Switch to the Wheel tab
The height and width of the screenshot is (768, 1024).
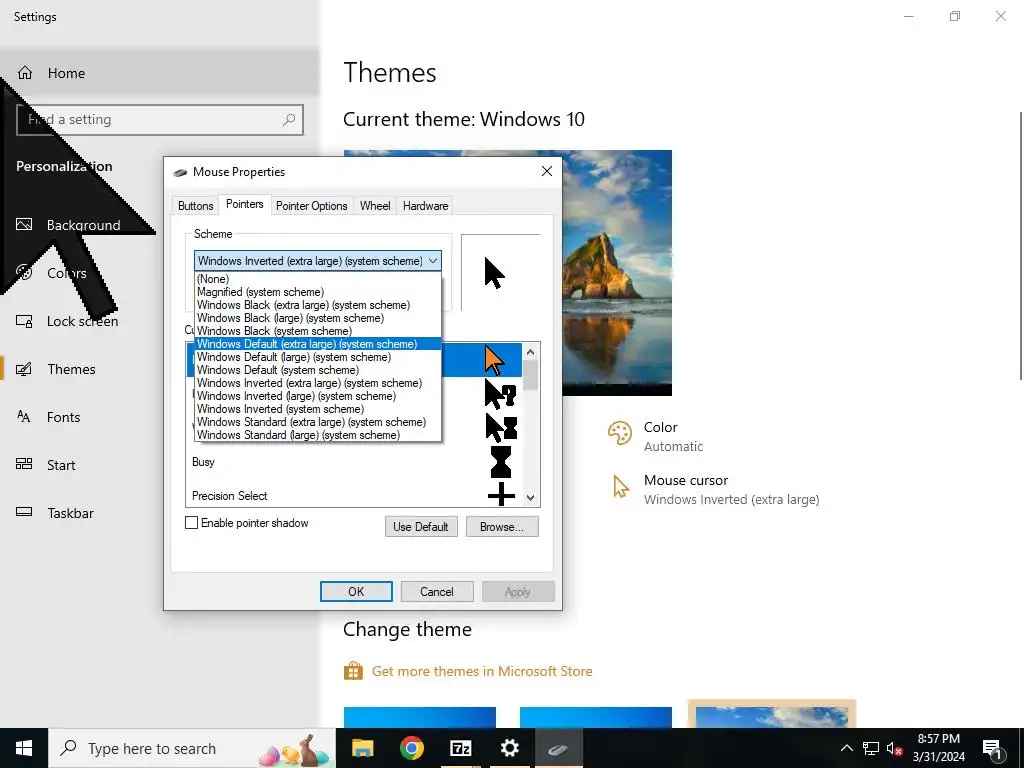pyautogui.click(x=375, y=206)
